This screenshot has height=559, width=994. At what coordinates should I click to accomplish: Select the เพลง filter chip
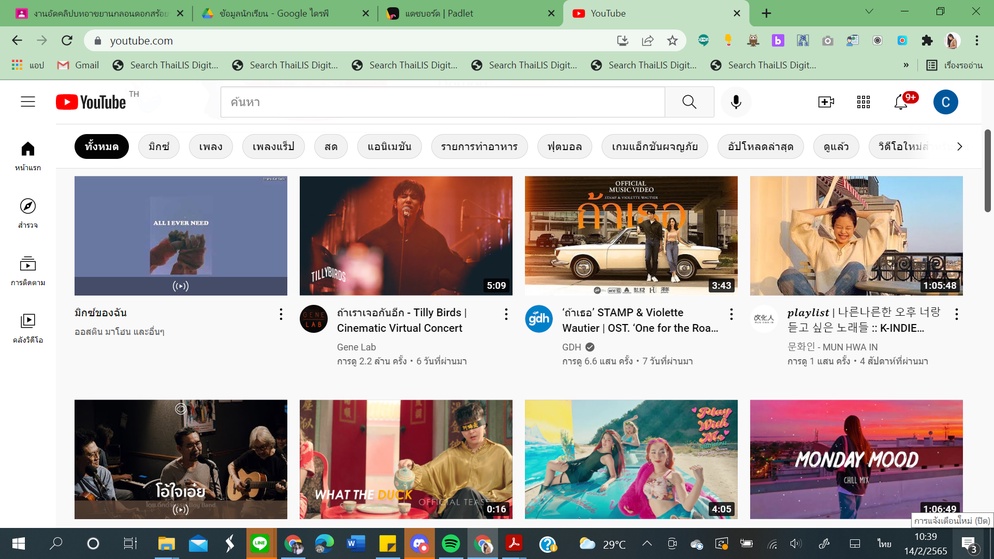pos(210,146)
